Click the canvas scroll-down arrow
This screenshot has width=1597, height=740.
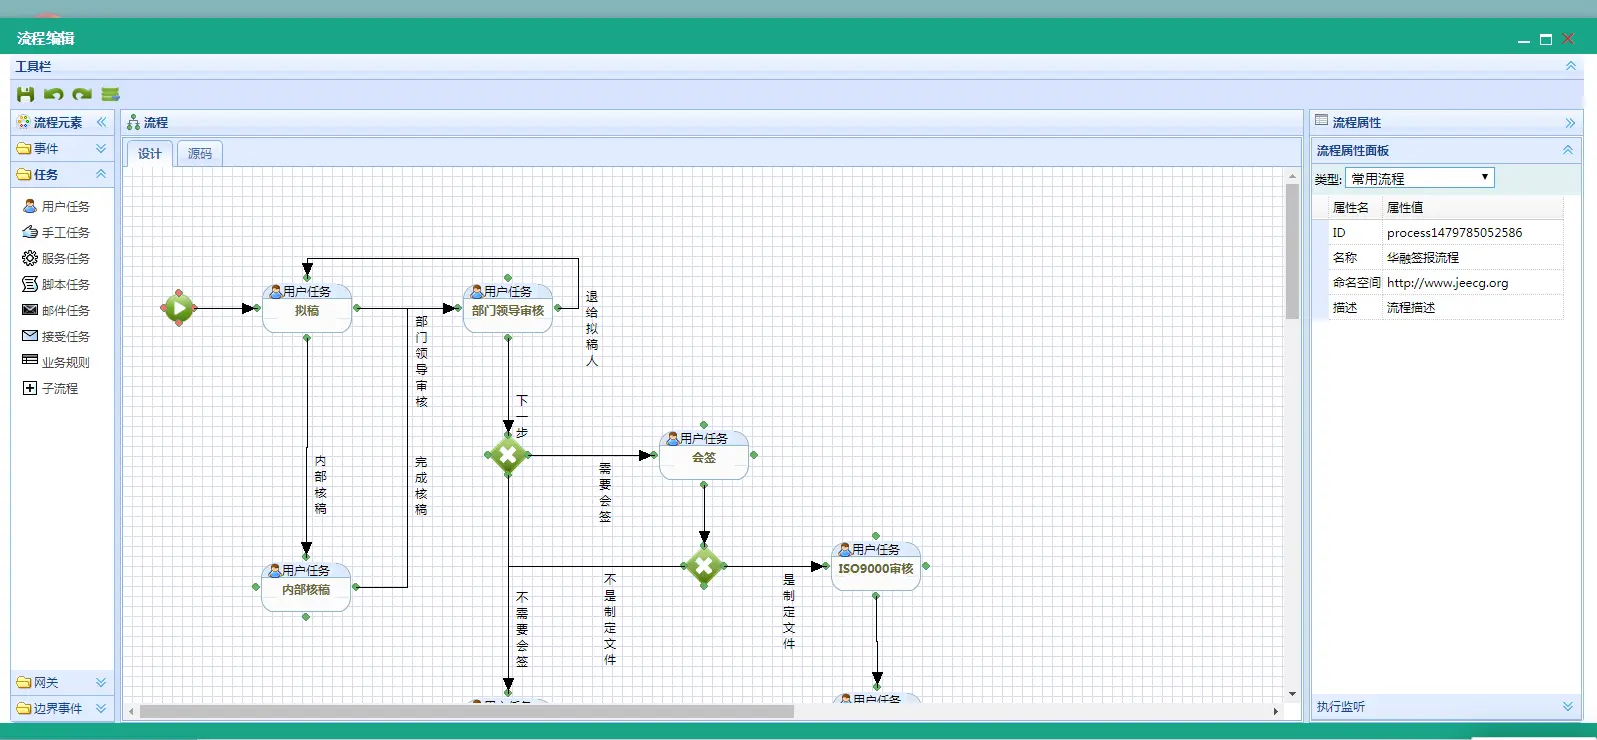point(1292,694)
